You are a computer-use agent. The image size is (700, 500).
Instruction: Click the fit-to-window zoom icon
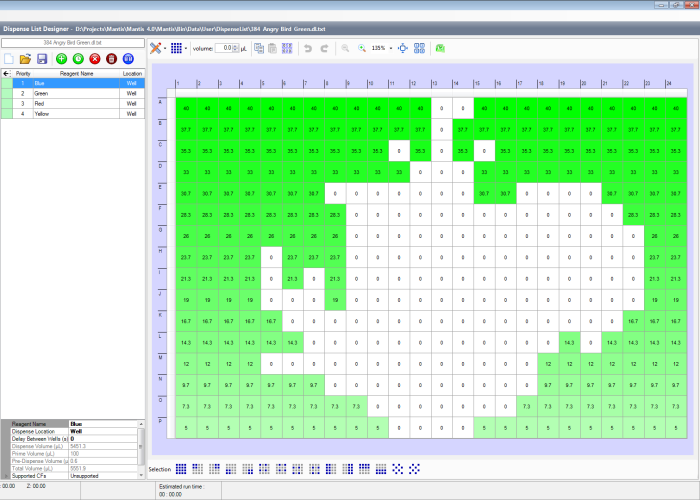pyautogui.click(x=403, y=48)
